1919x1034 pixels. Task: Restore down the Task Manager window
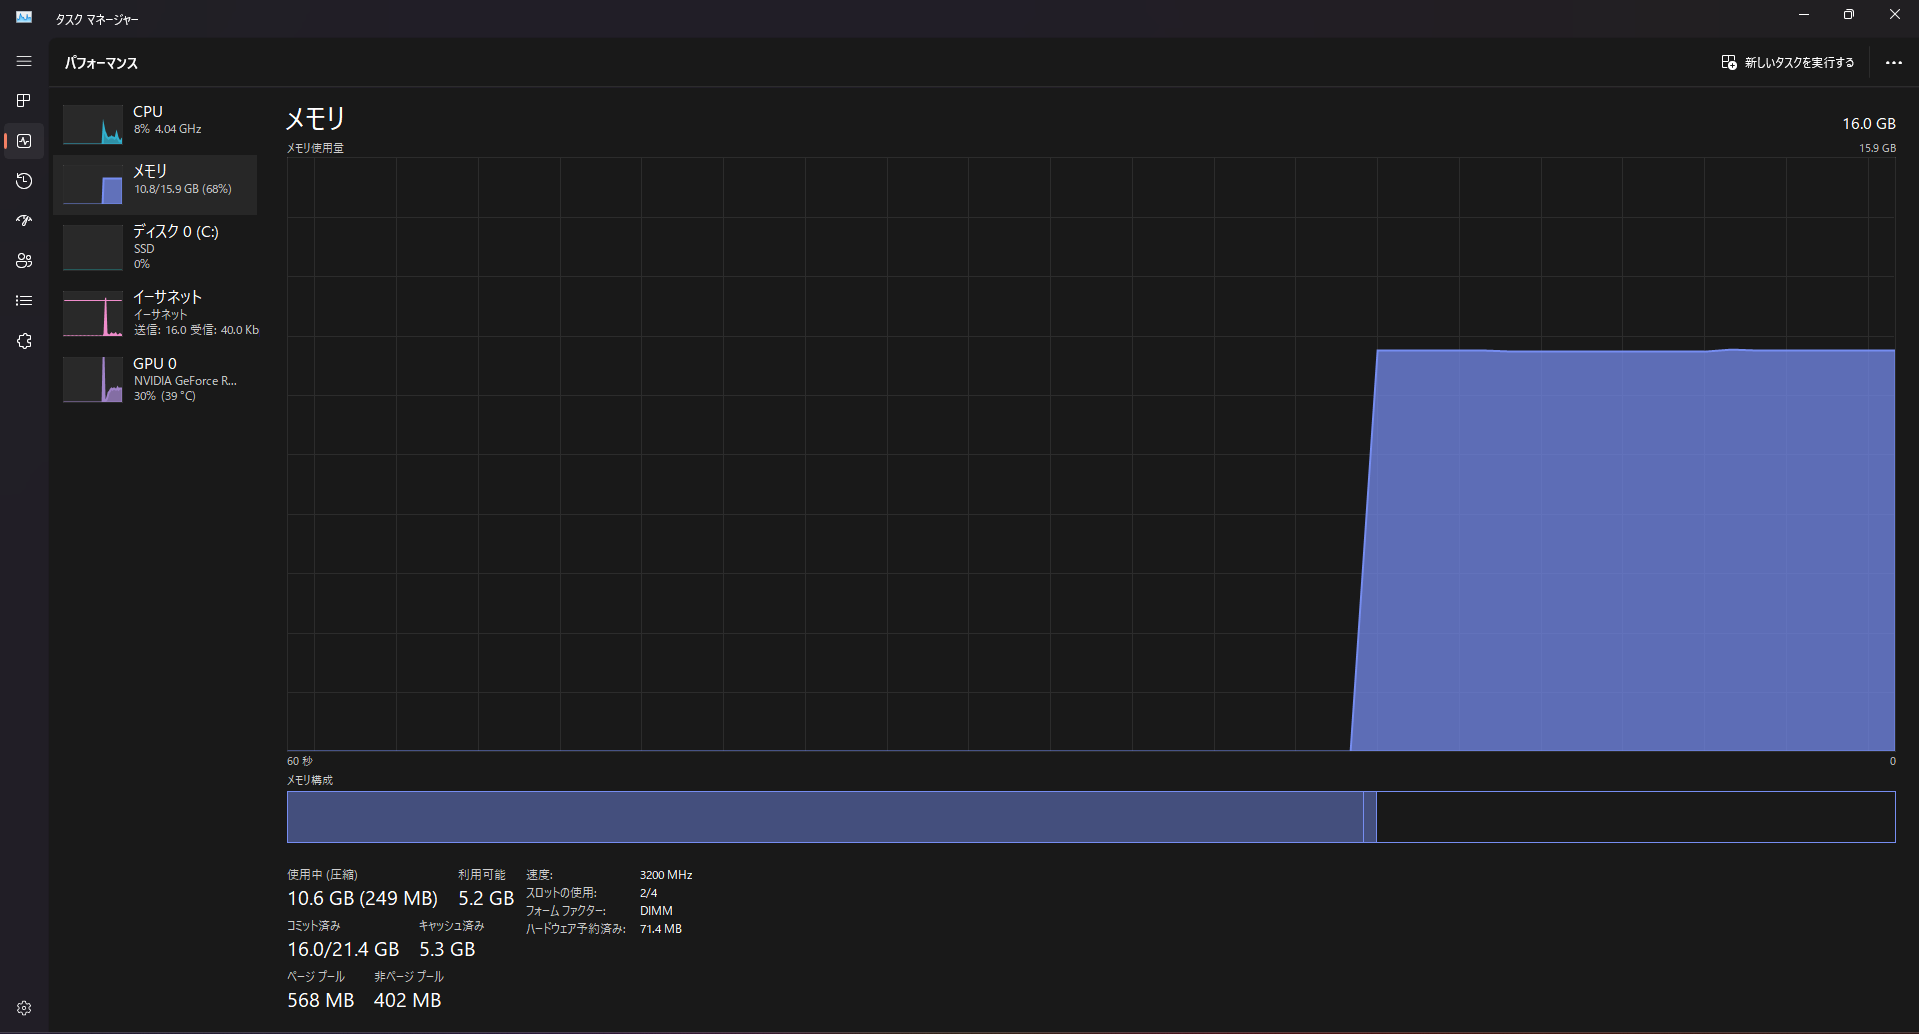1849,15
